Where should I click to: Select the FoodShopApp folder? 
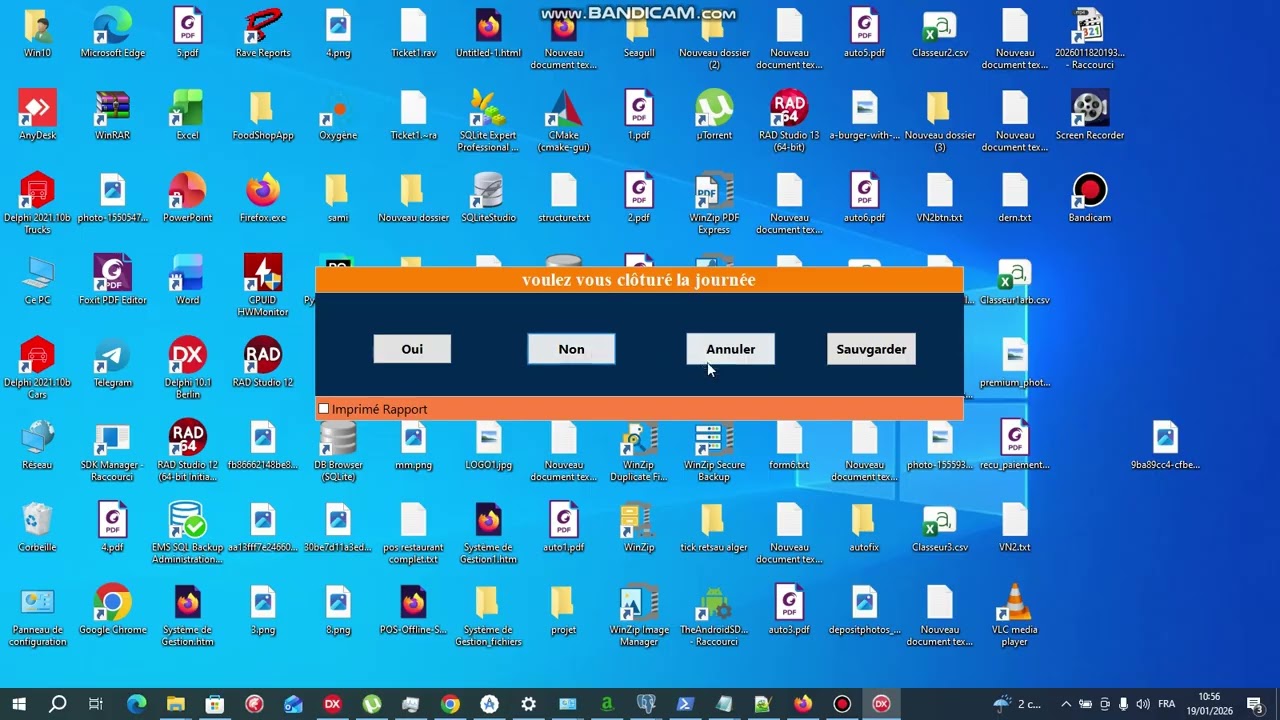click(x=263, y=115)
